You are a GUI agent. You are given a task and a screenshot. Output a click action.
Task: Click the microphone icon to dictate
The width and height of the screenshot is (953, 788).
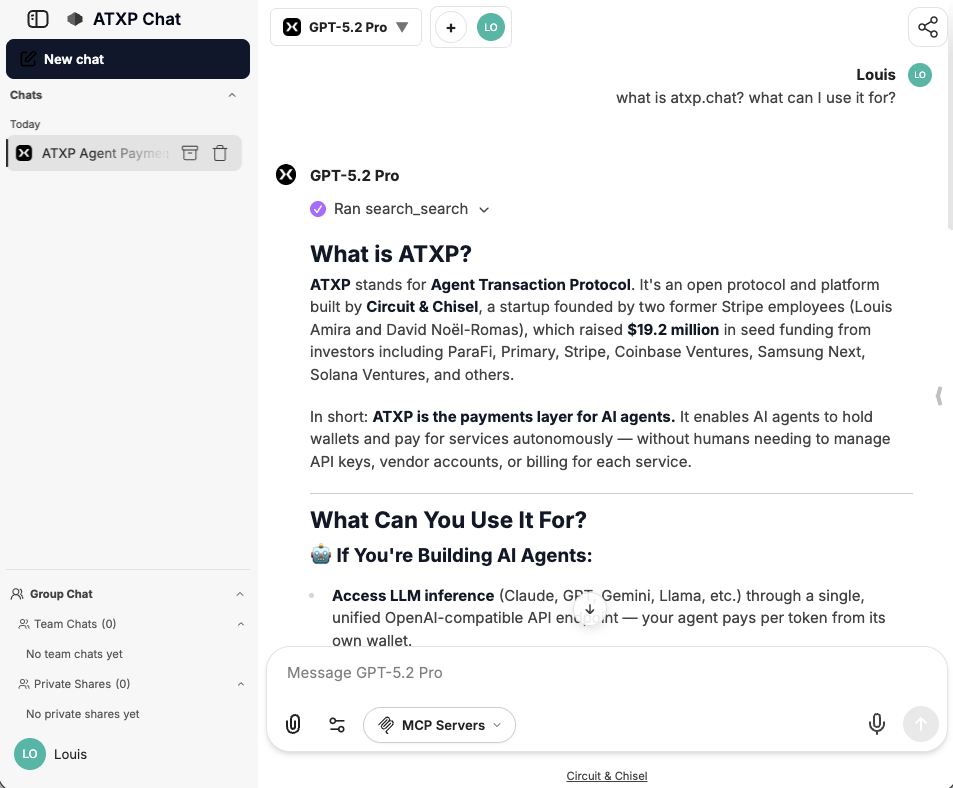point(877,723)
